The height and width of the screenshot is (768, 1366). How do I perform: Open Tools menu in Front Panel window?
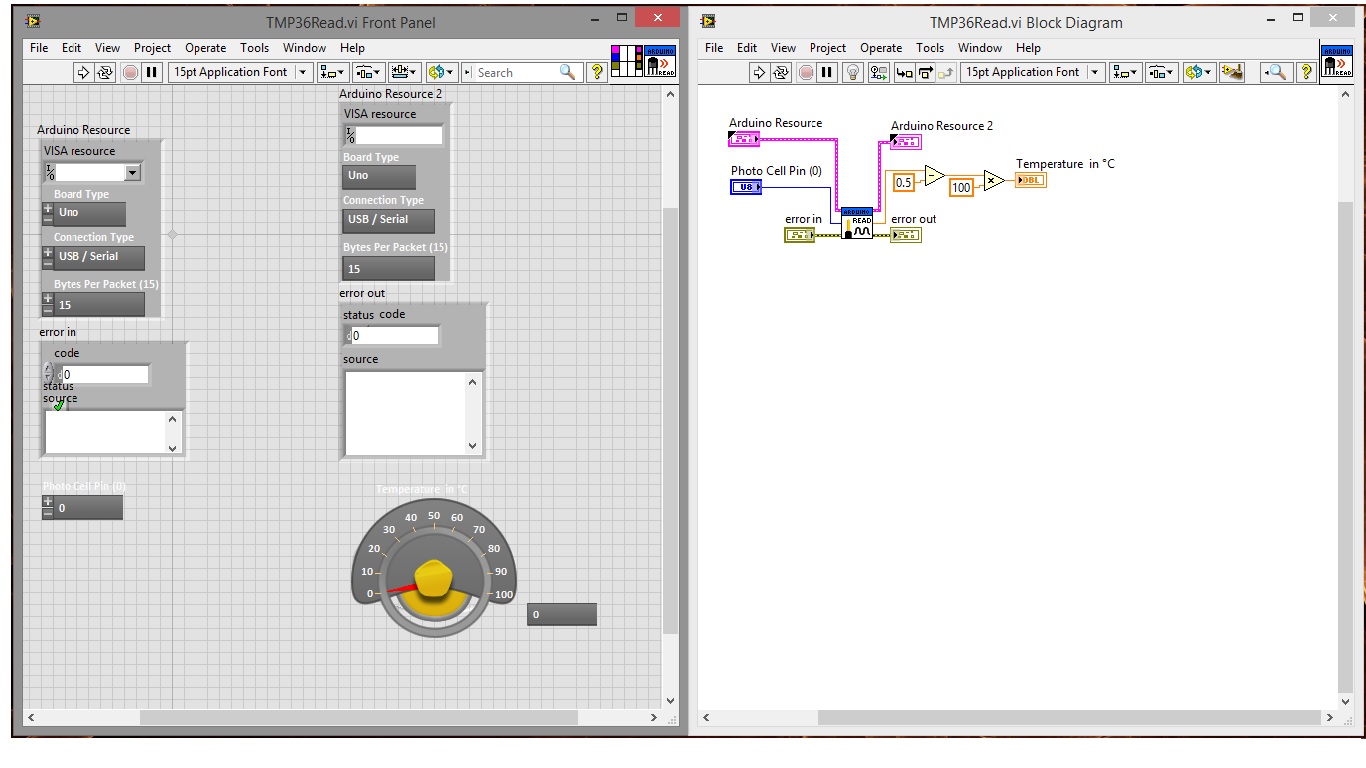(x=255, y=48)
